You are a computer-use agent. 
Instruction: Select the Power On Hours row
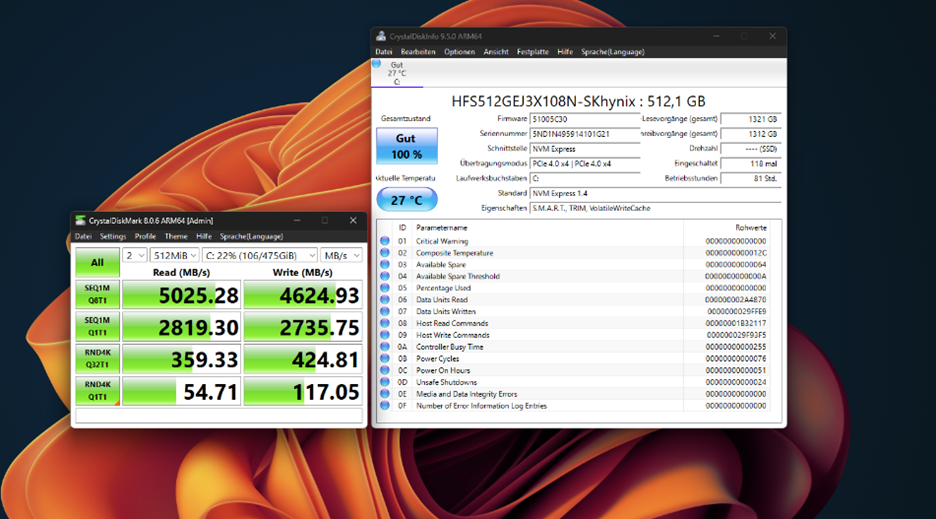coord(574,370)
